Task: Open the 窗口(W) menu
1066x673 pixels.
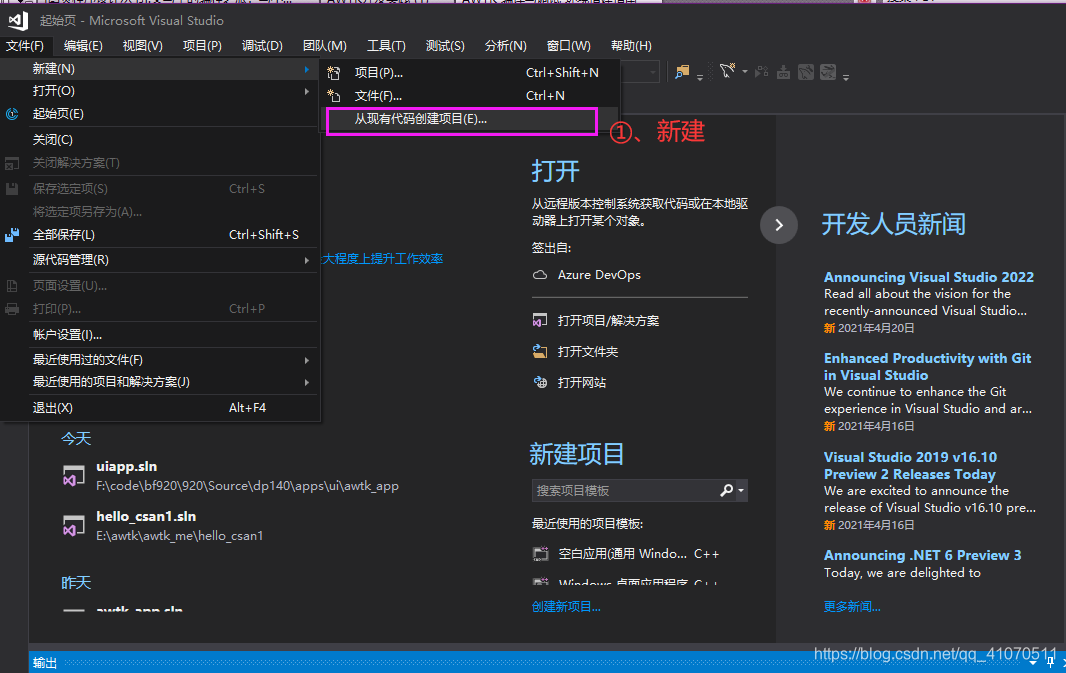Action: pyautogui.click(x=568, y=46)
